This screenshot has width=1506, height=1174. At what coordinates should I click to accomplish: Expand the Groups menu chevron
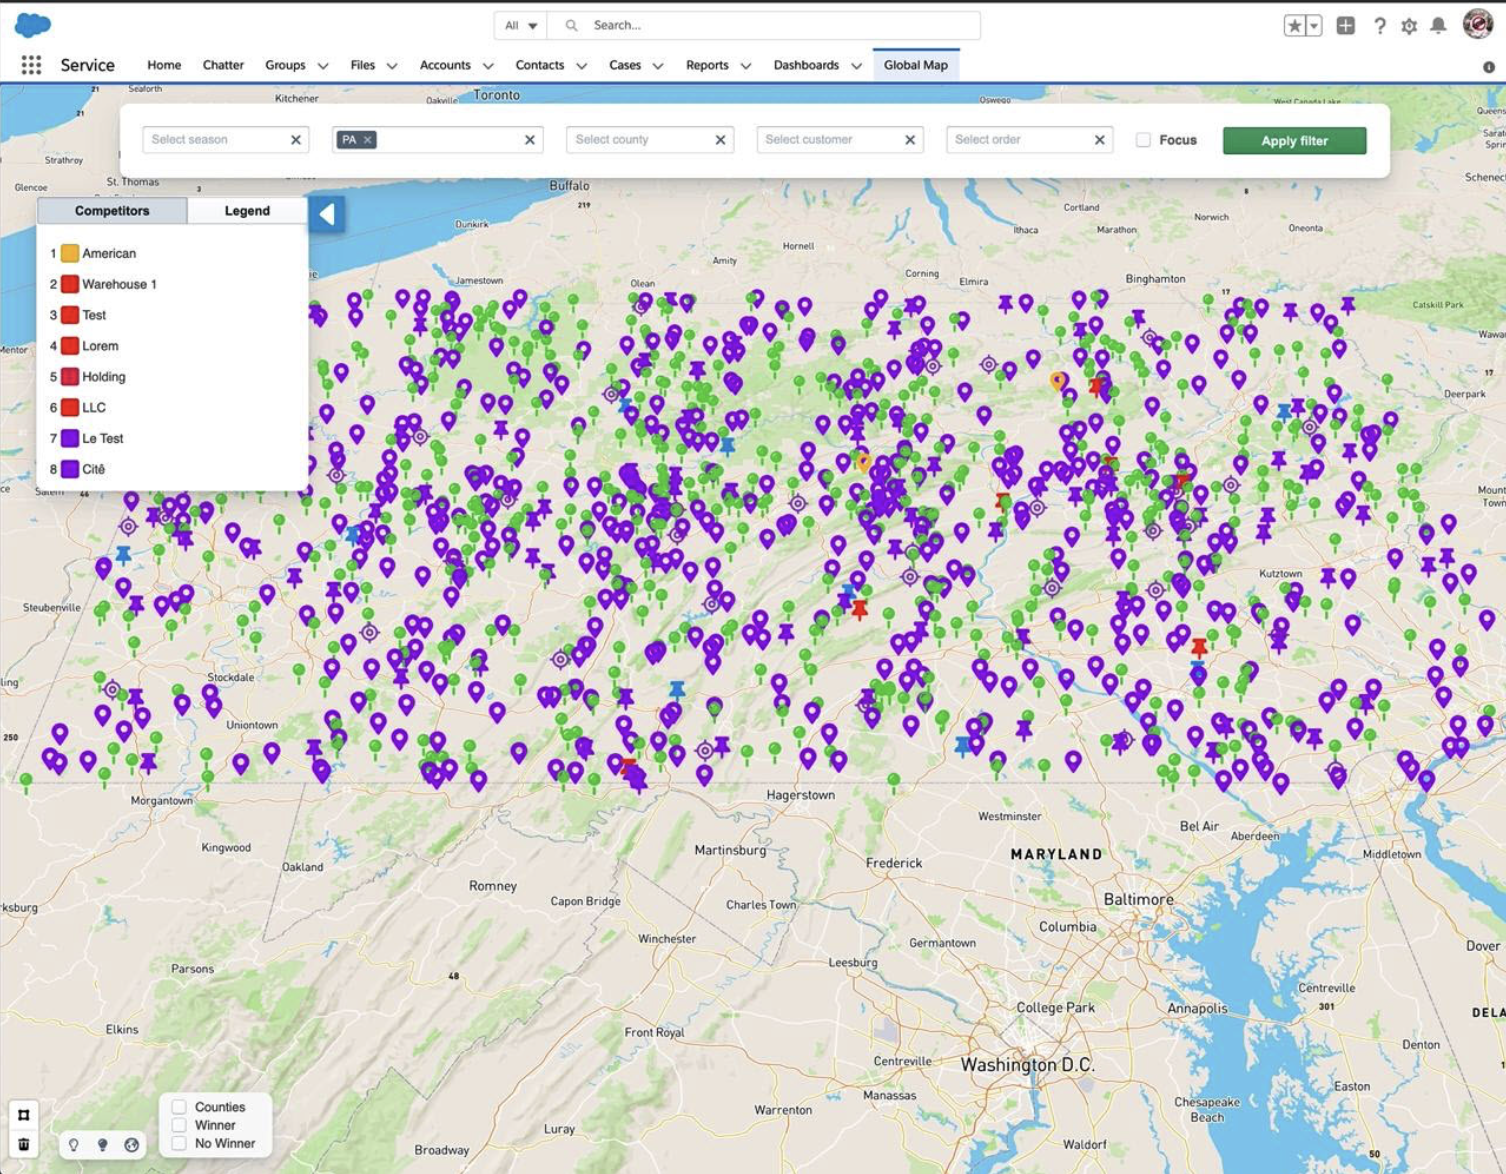pyautogui.click(x=323, y=66)
